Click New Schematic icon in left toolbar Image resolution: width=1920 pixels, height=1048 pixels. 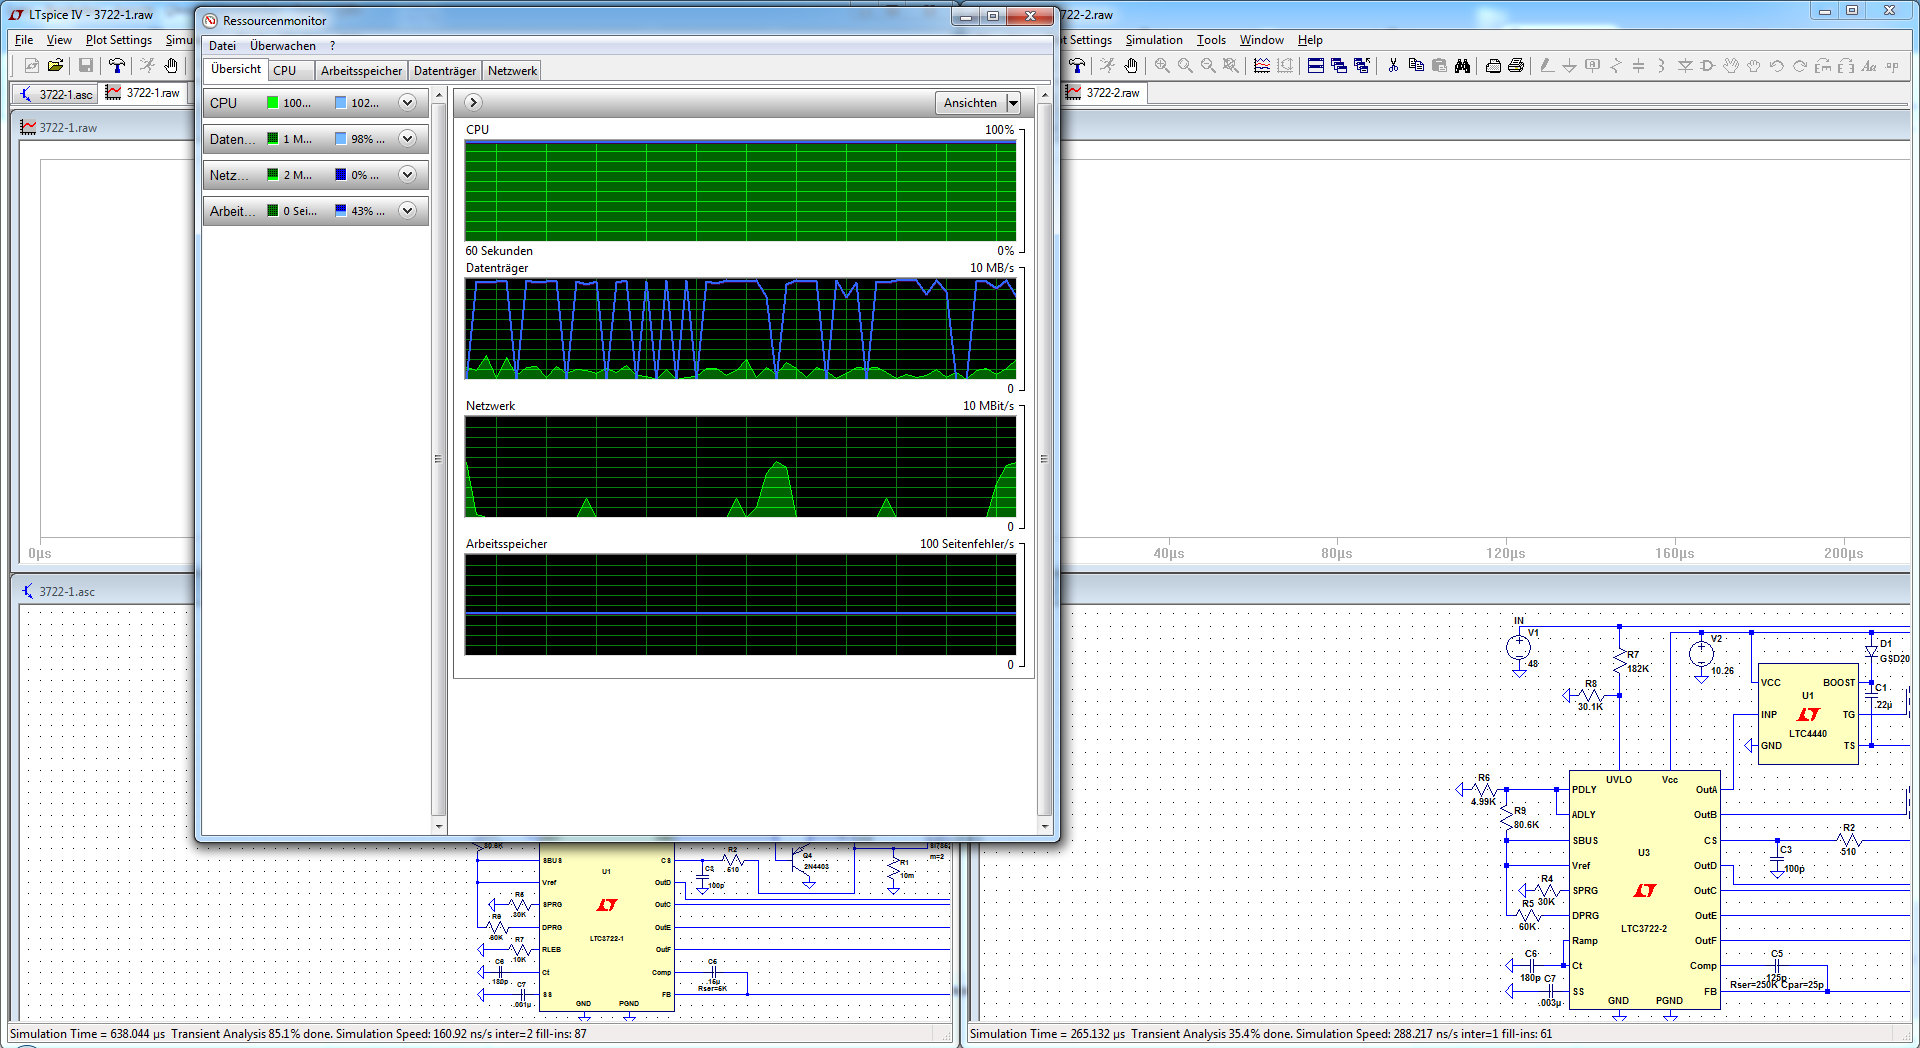pyautogui.click(x=31, y=65)
